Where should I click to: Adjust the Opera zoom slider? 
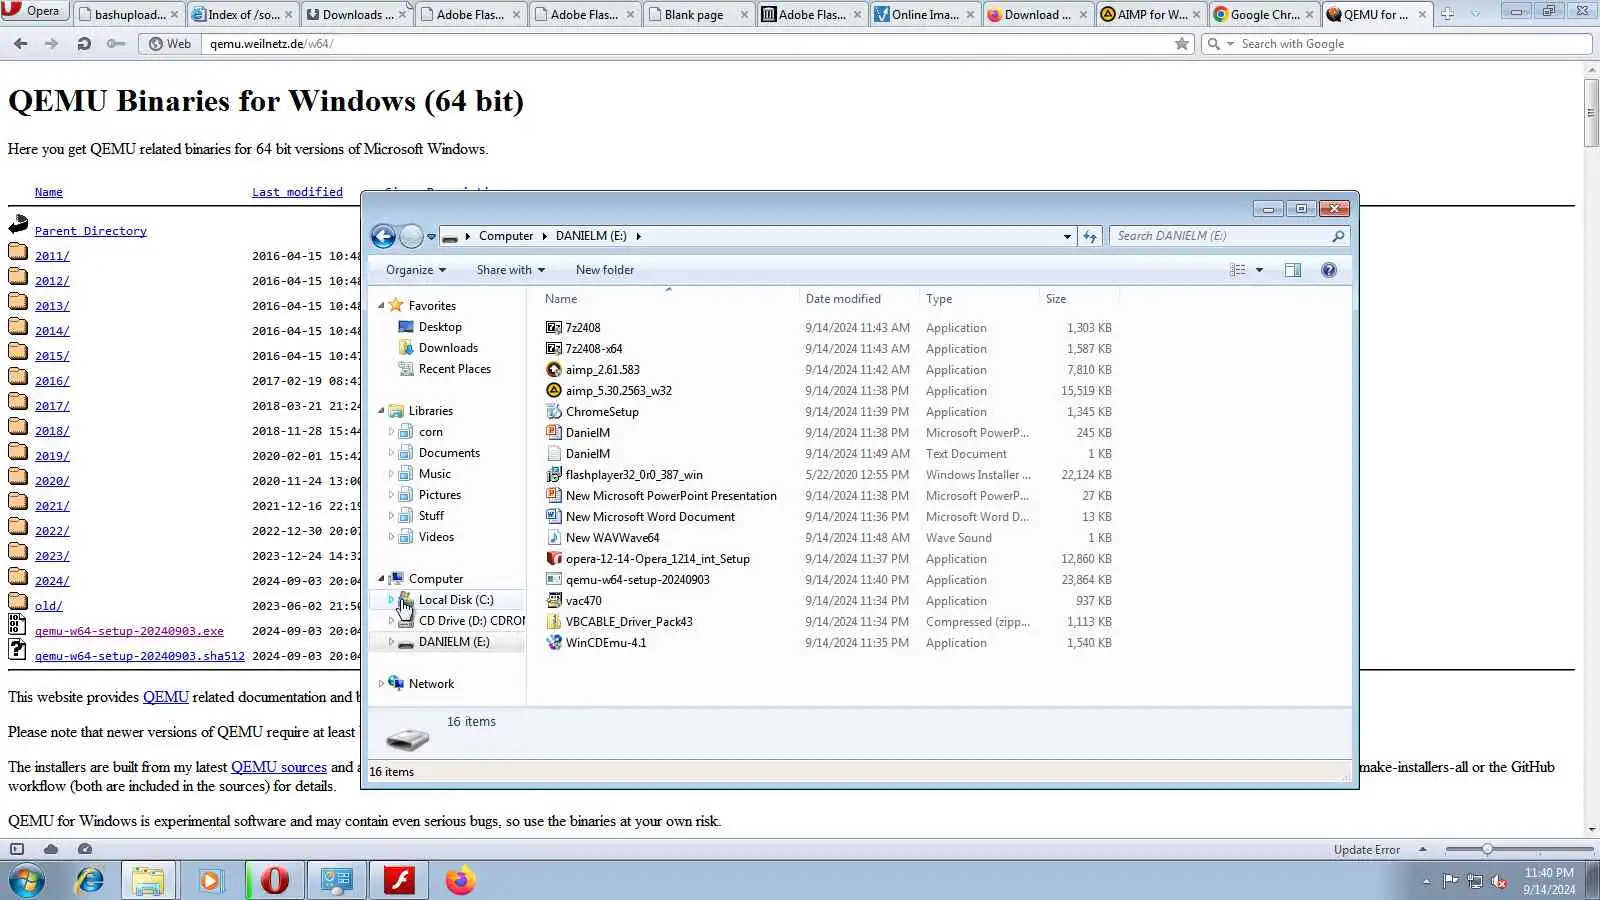[x=1487, y=849]
